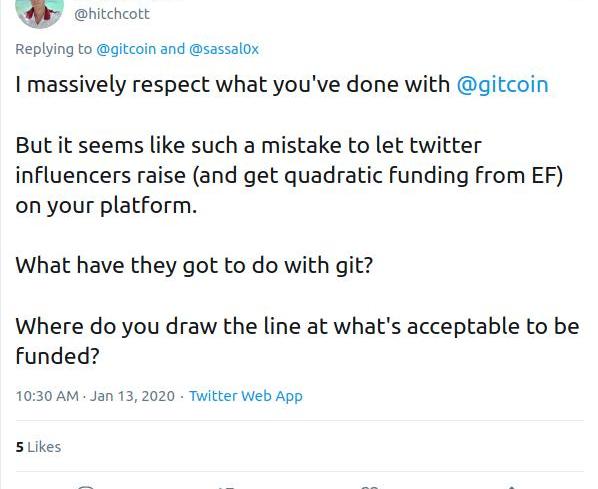Viewport: 598px width, 489px height.
Task: Click 'What have they got to do with git?'
Action: [x=194, y=265]
